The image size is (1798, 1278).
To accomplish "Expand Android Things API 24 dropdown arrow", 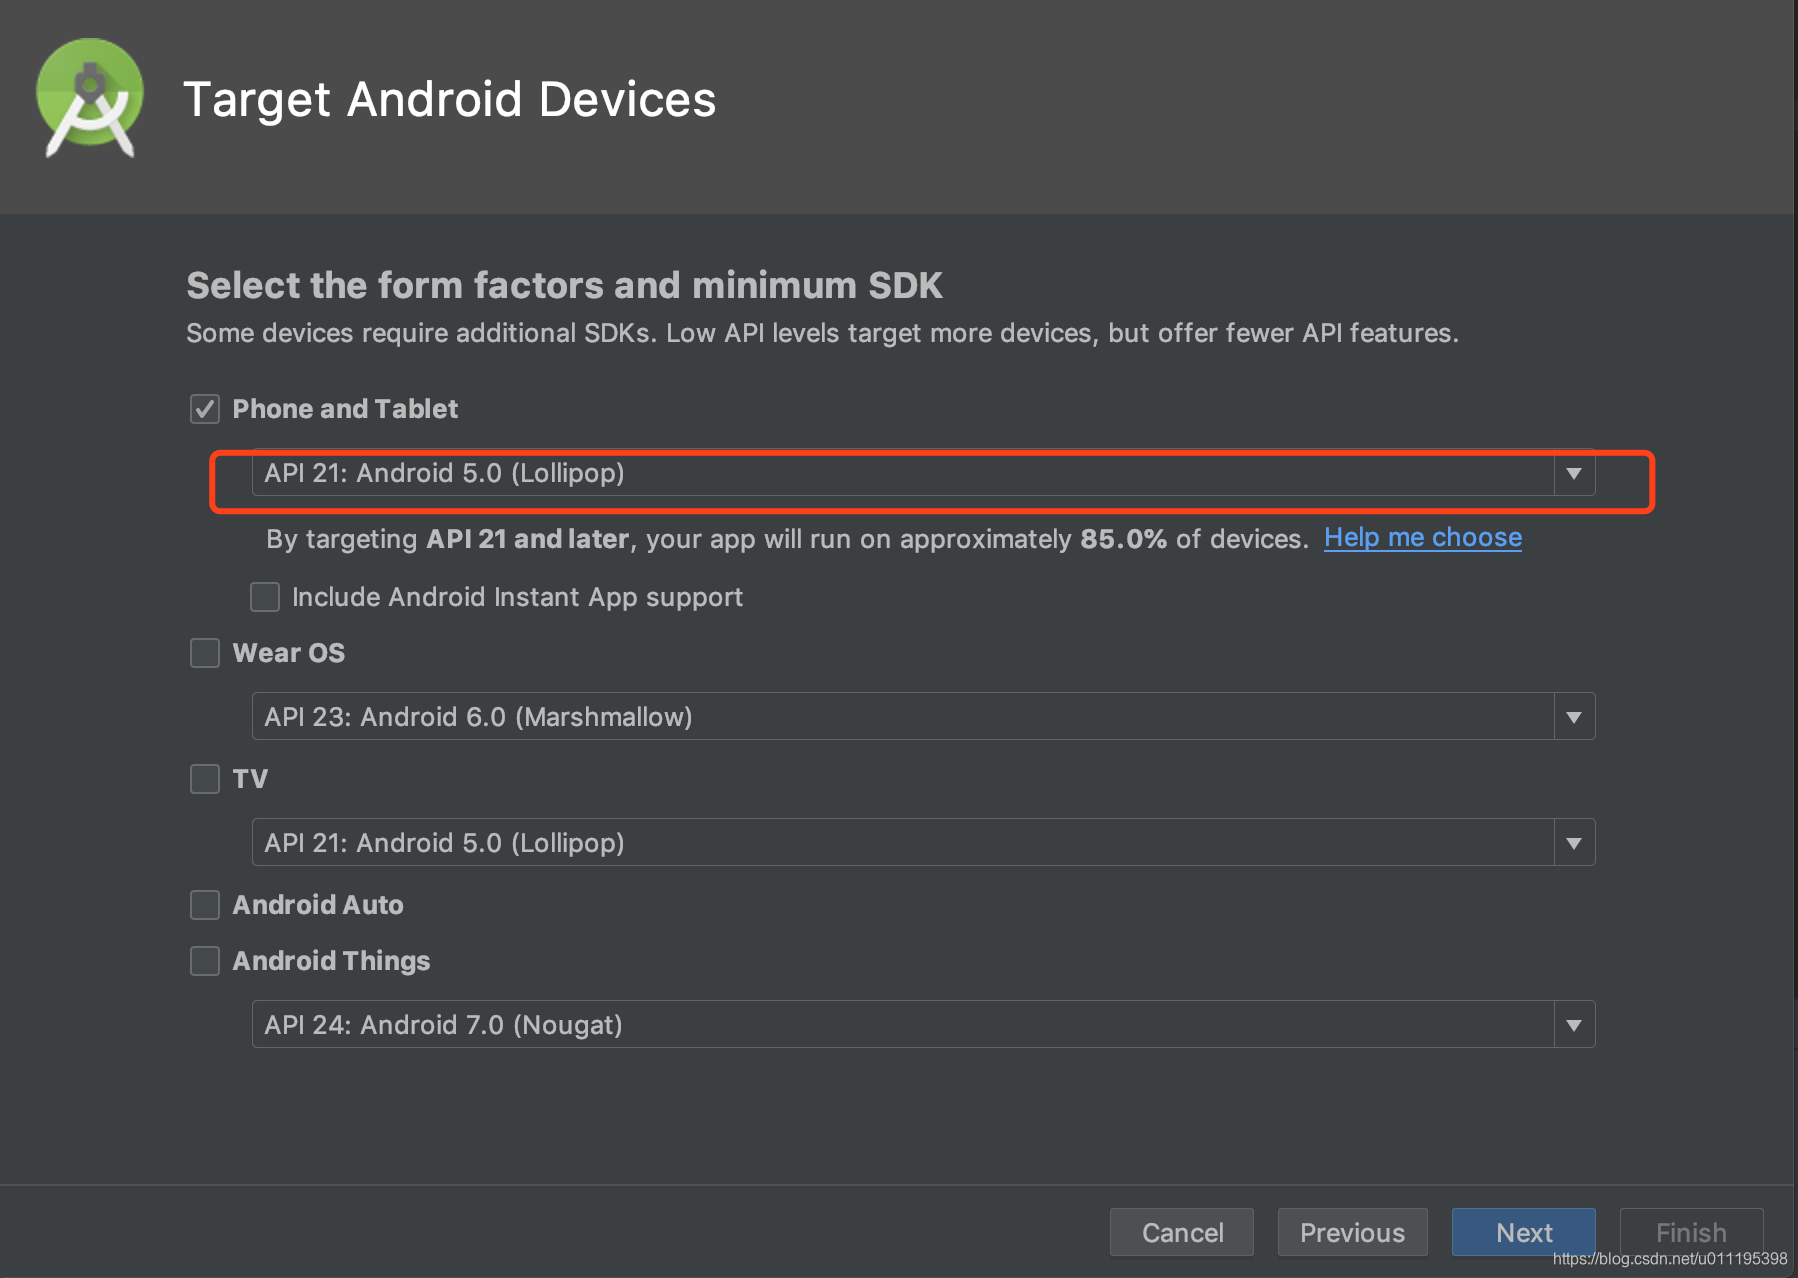I will point(1574,1025).
